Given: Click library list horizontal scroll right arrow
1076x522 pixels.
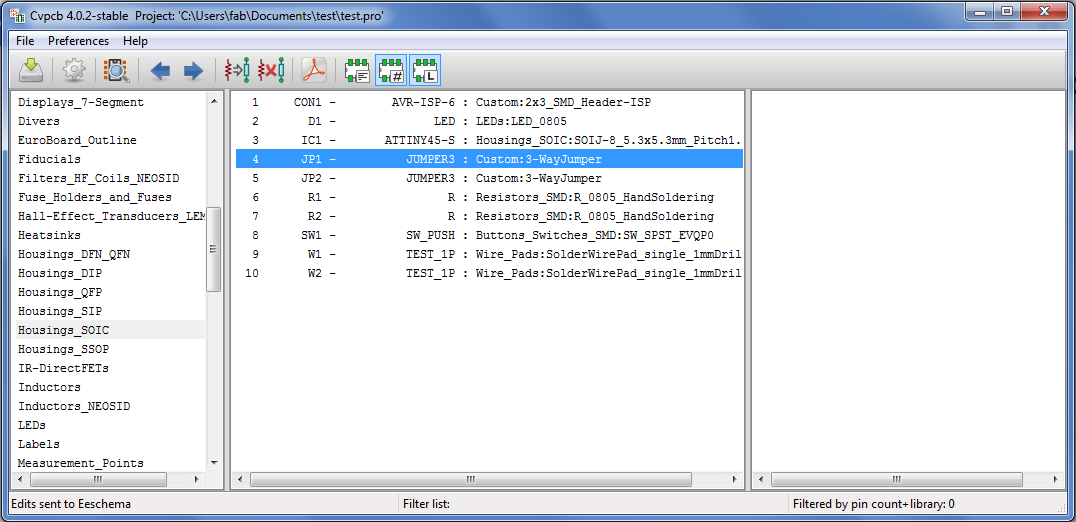Looking at the screenshot, I should [198, 479].
